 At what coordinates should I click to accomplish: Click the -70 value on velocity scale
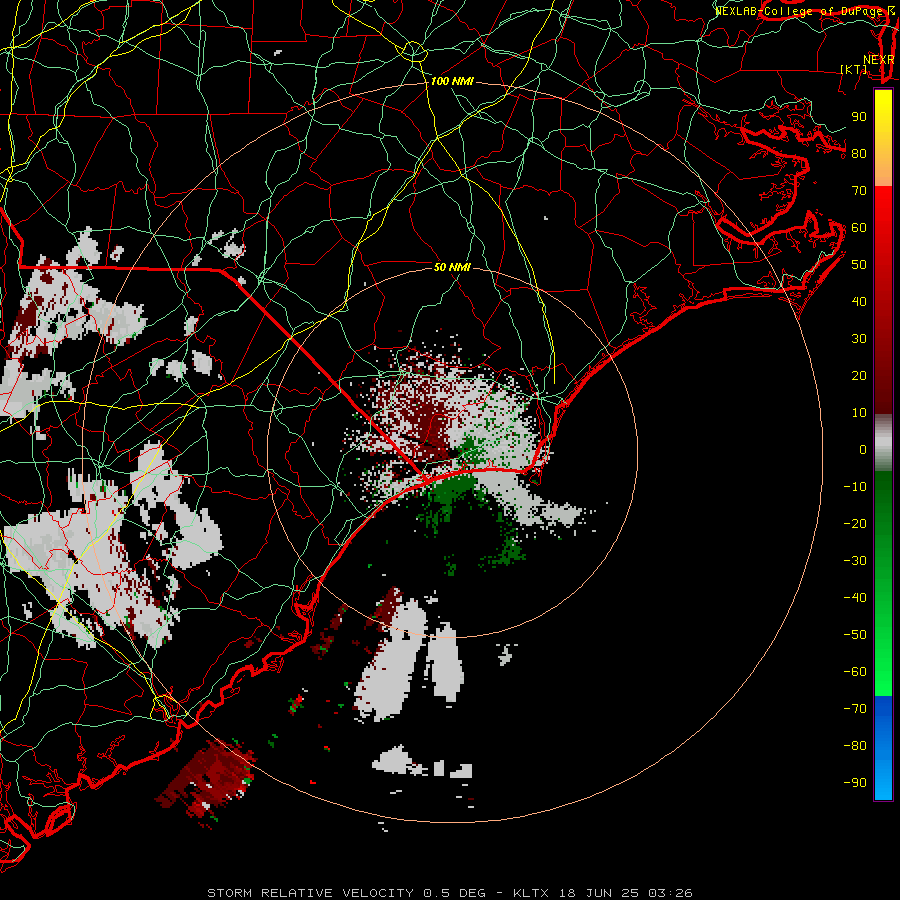(855, 709)
